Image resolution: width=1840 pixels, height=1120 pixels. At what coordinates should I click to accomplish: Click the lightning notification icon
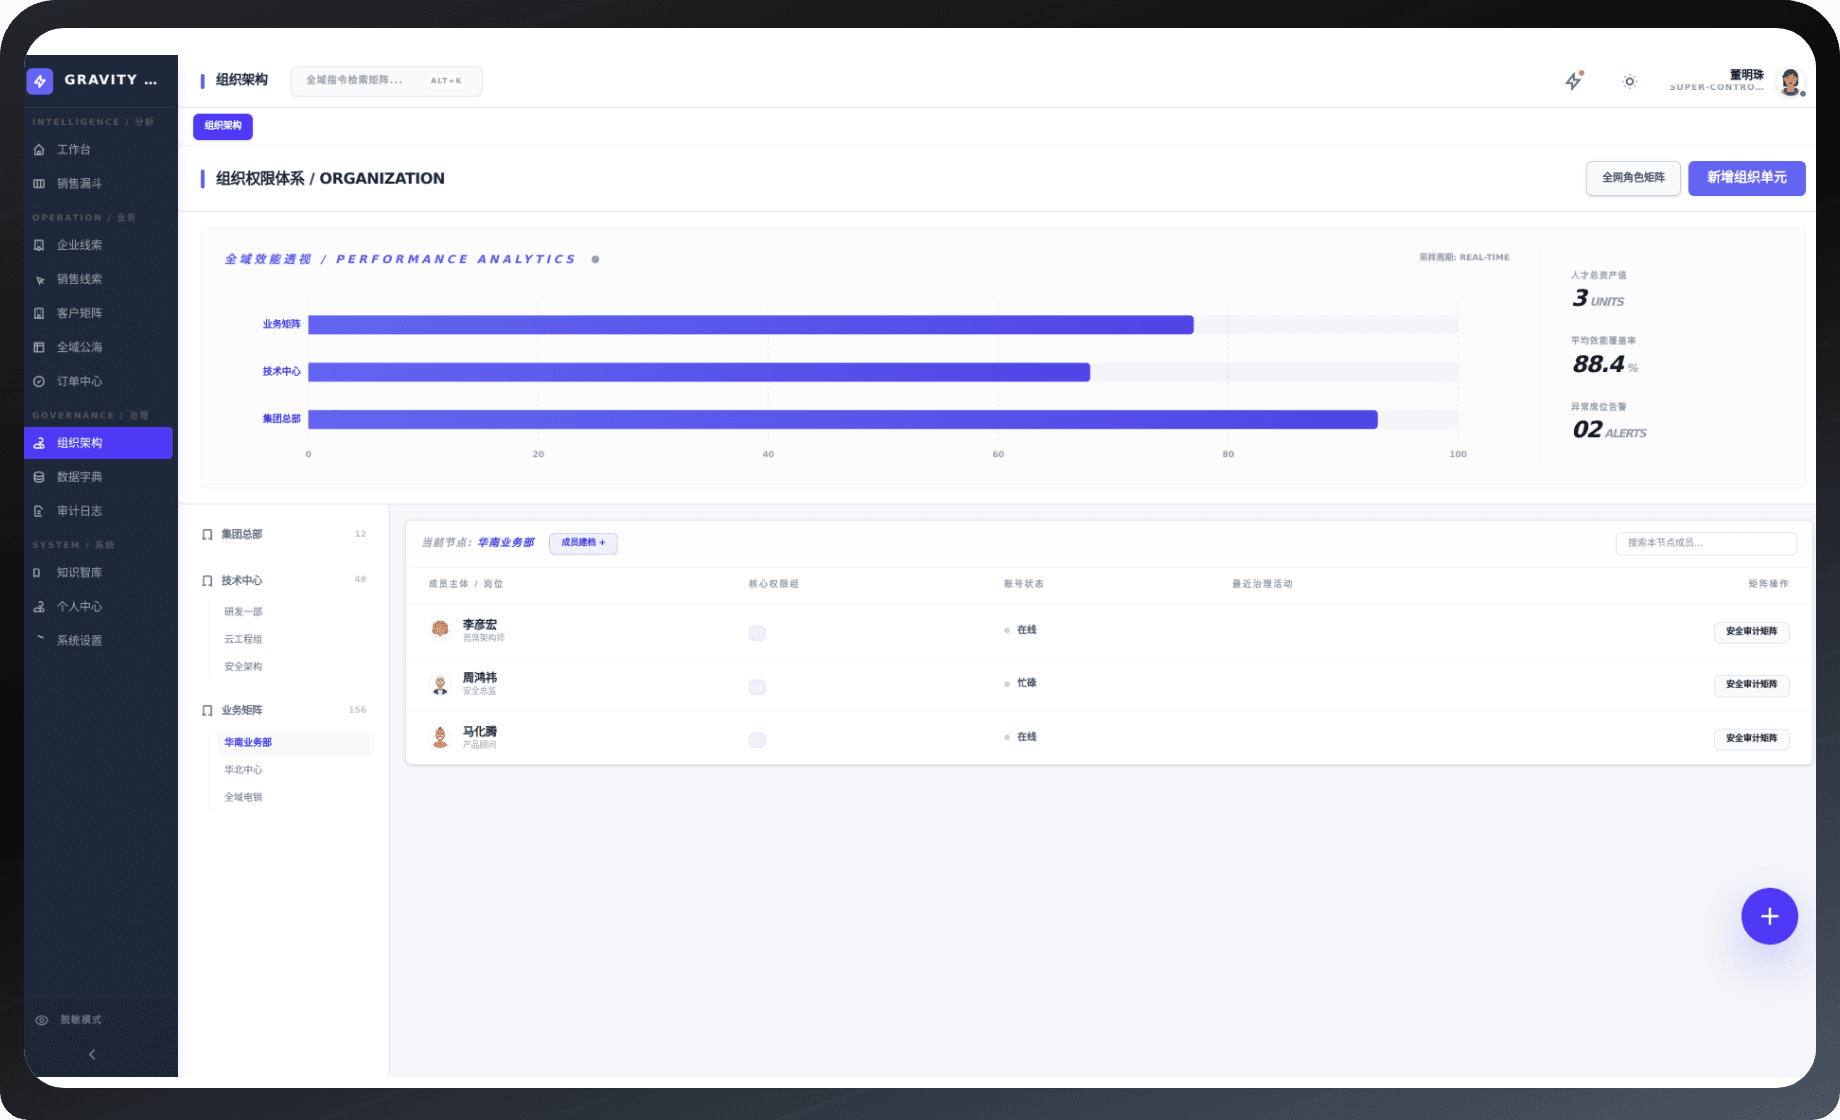[x=1574, y=81]
